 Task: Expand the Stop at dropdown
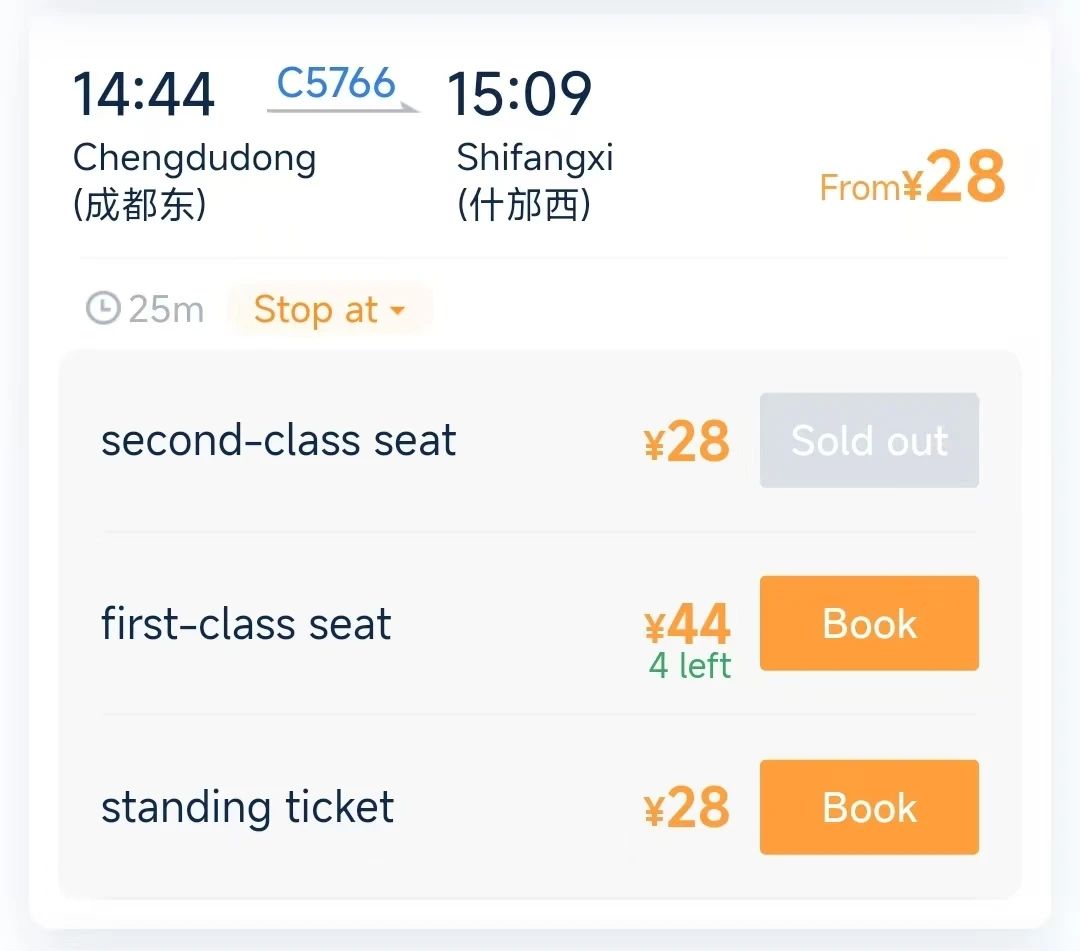point(329,309)
